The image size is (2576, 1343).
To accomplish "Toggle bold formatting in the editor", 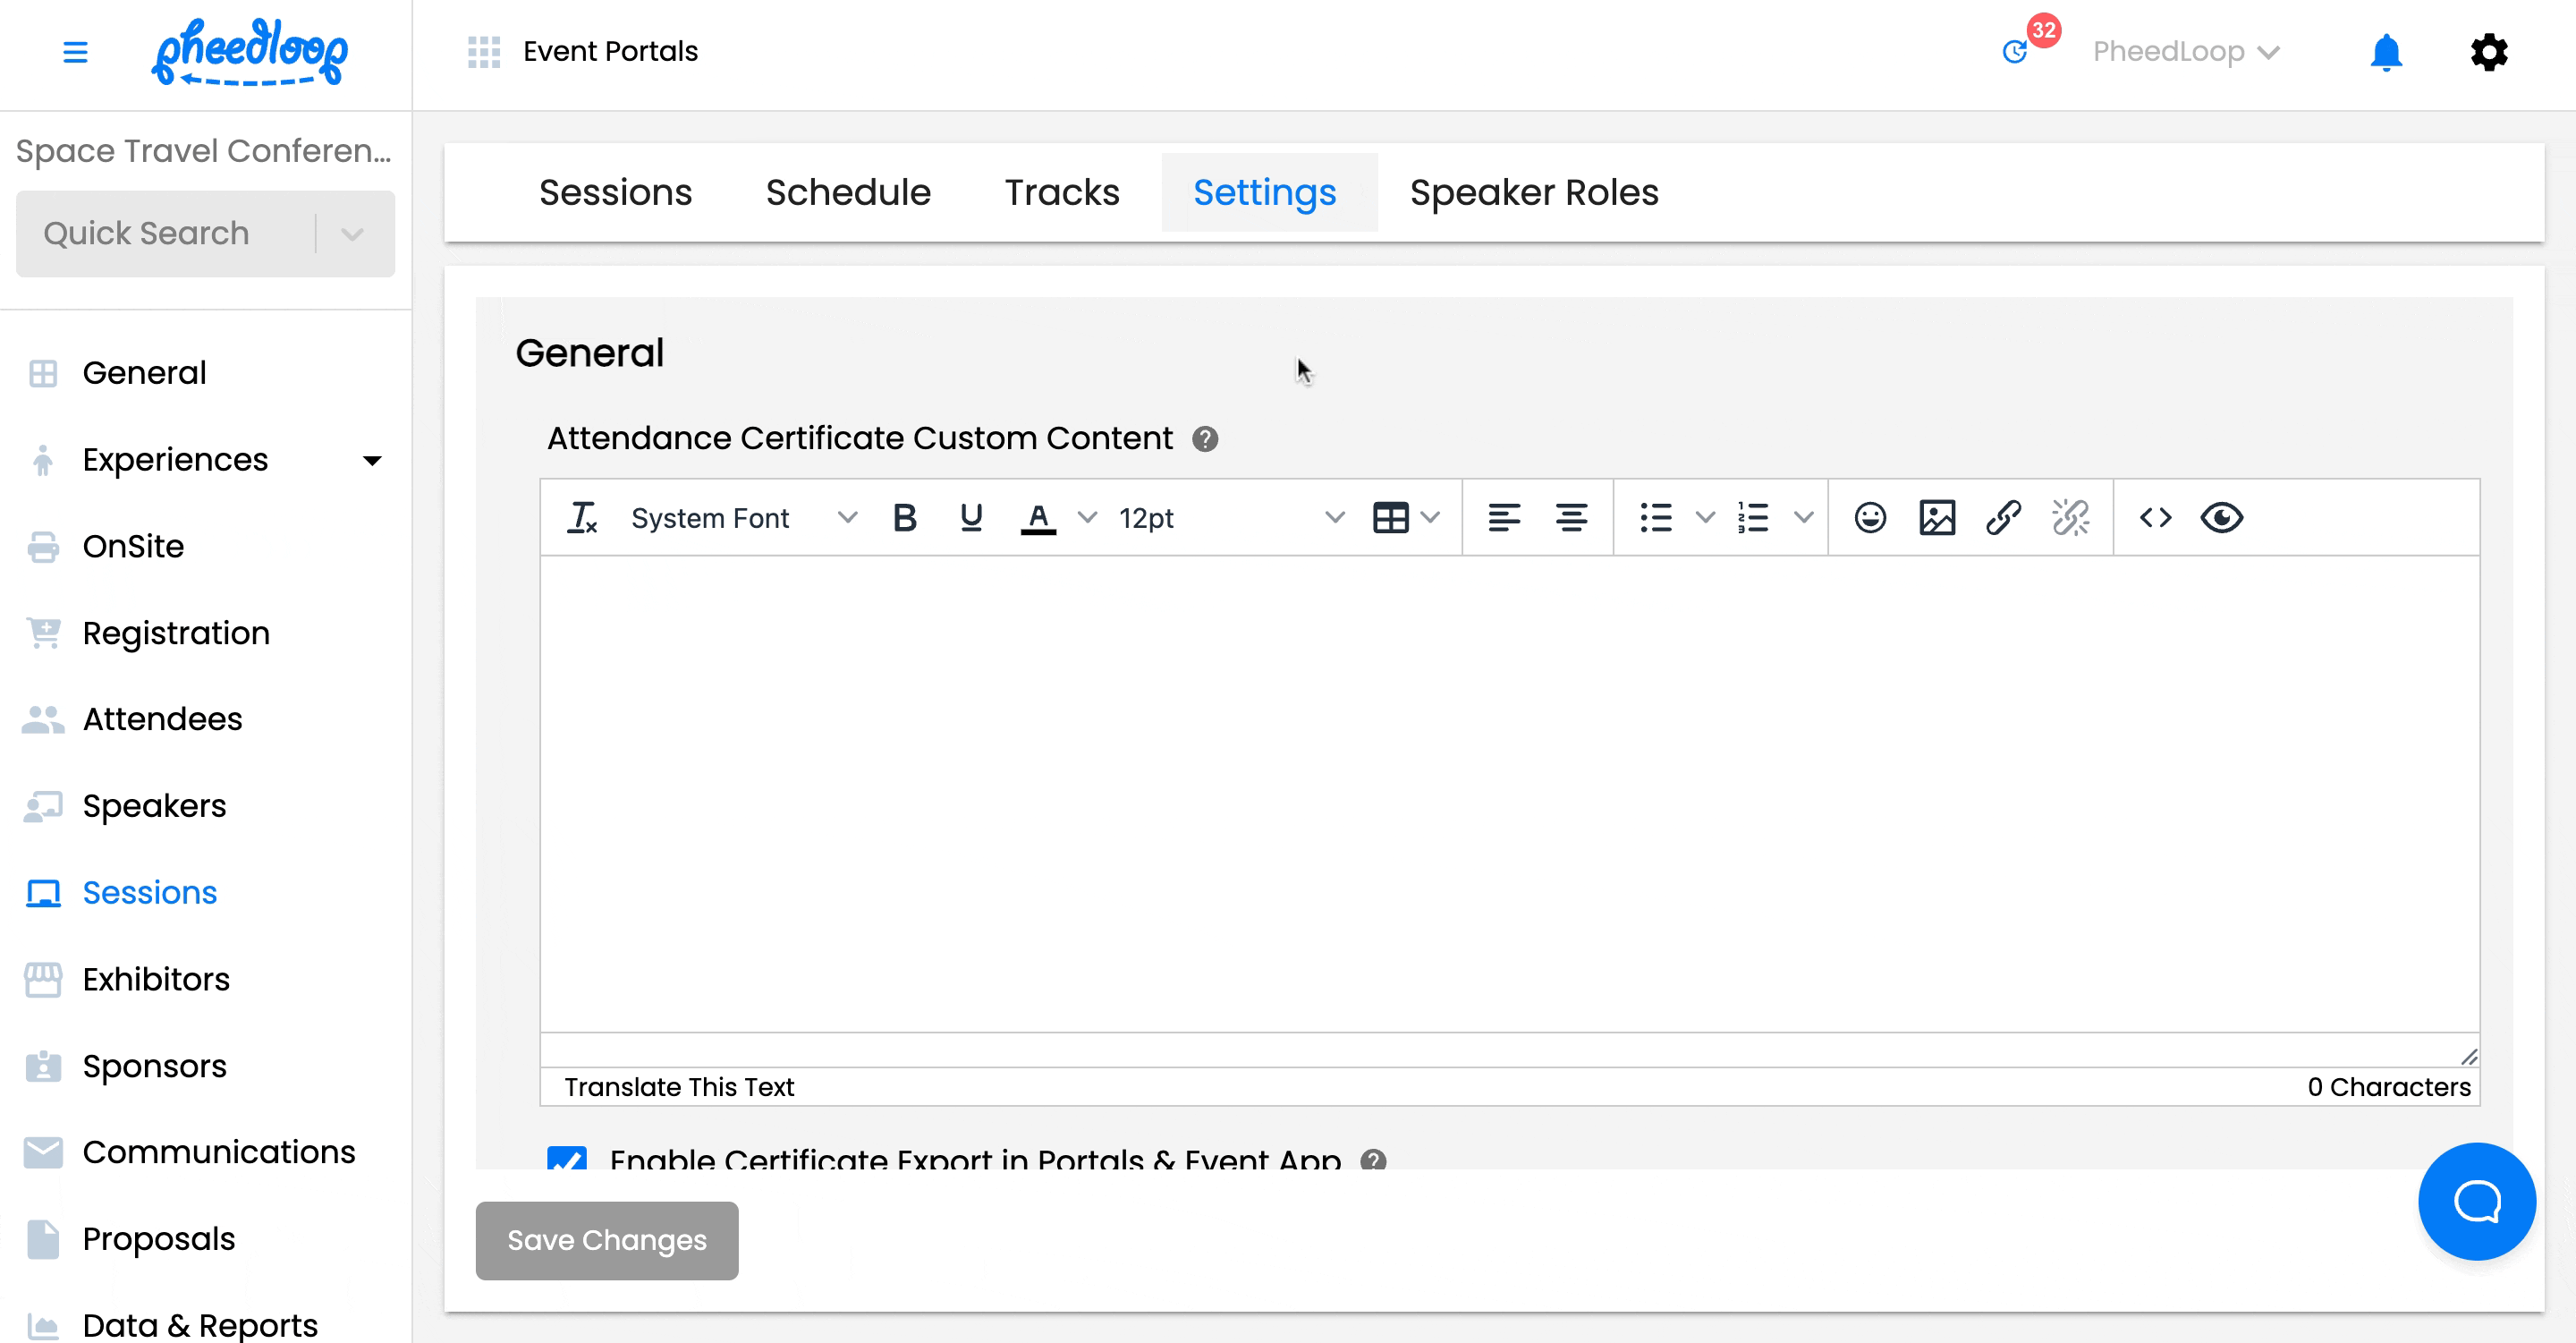I will tap(905, 517).
